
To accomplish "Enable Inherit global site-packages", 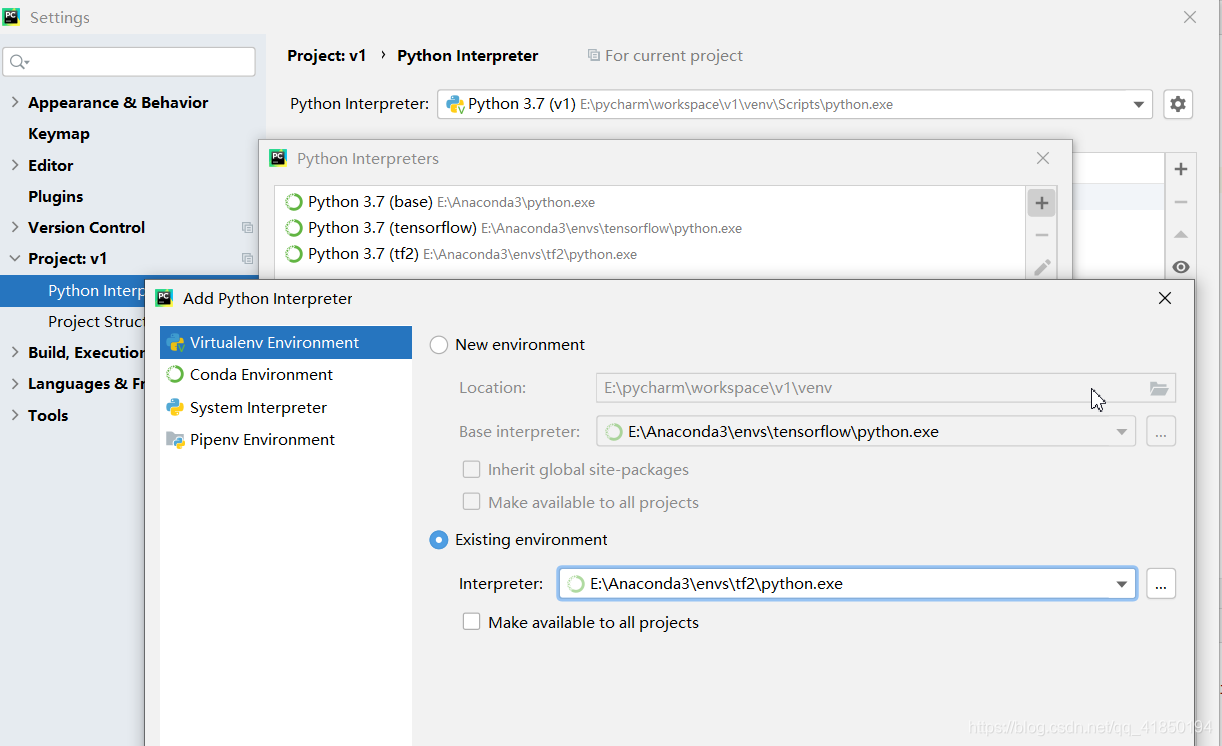I will coord(471,470).
